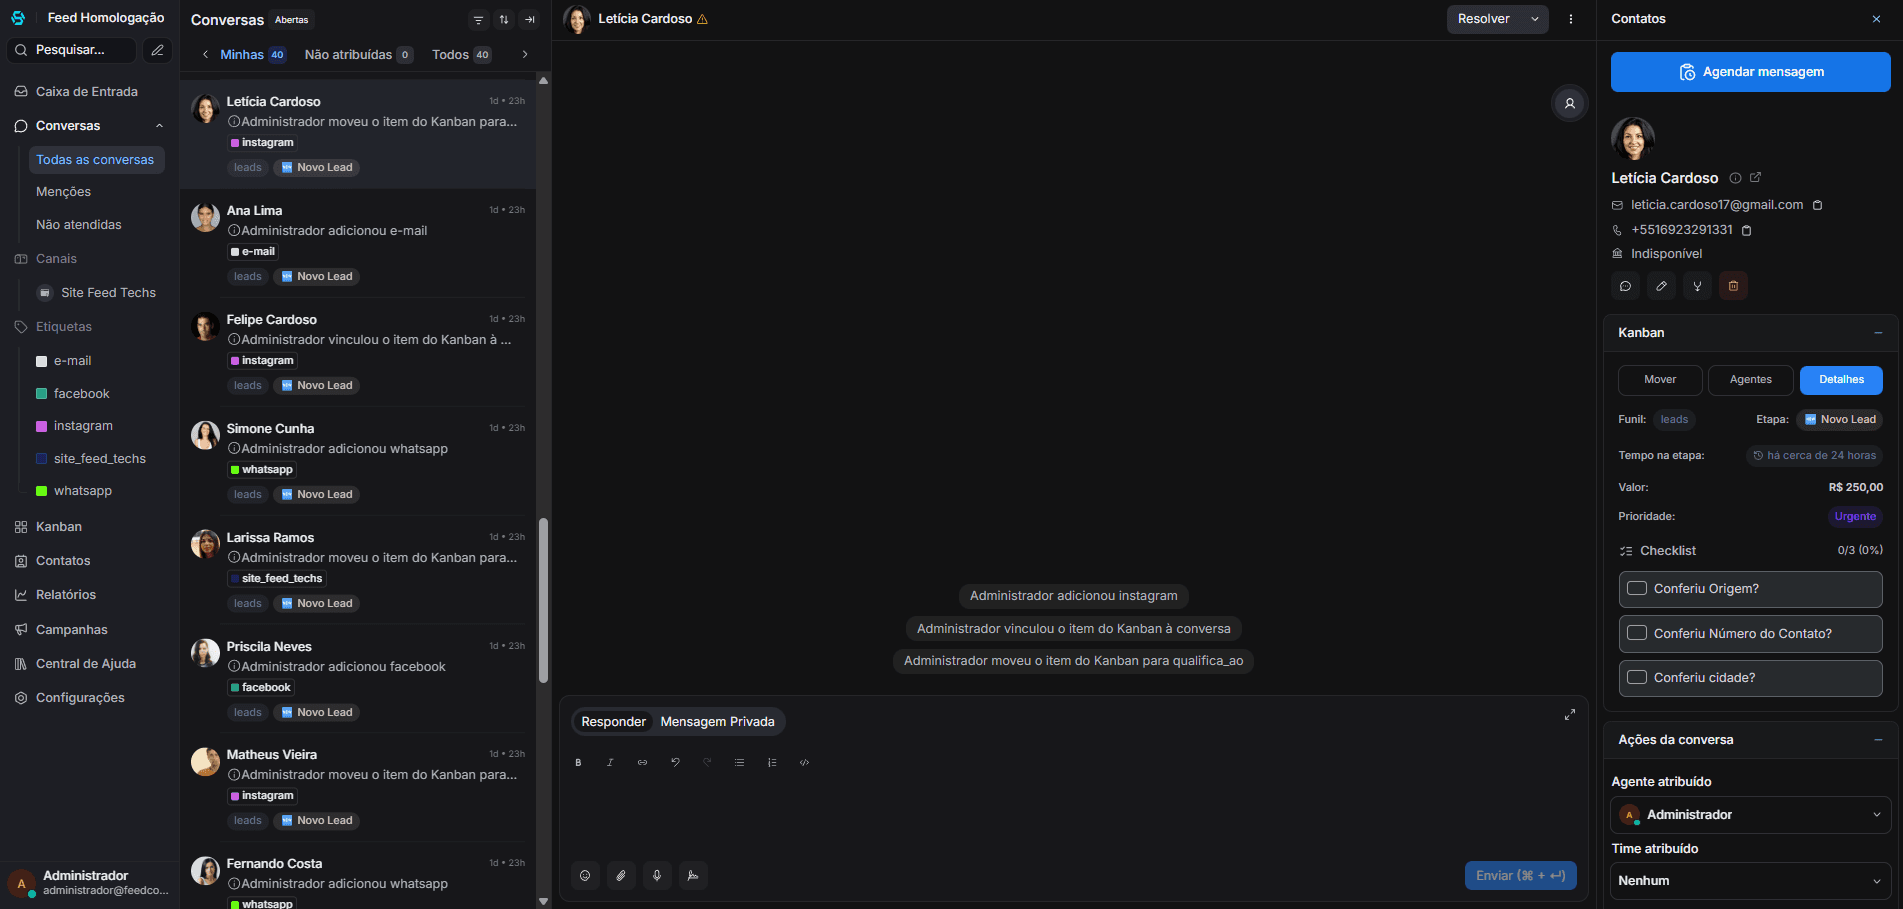Click the Pesquisar search field

(x=71, y=50)
